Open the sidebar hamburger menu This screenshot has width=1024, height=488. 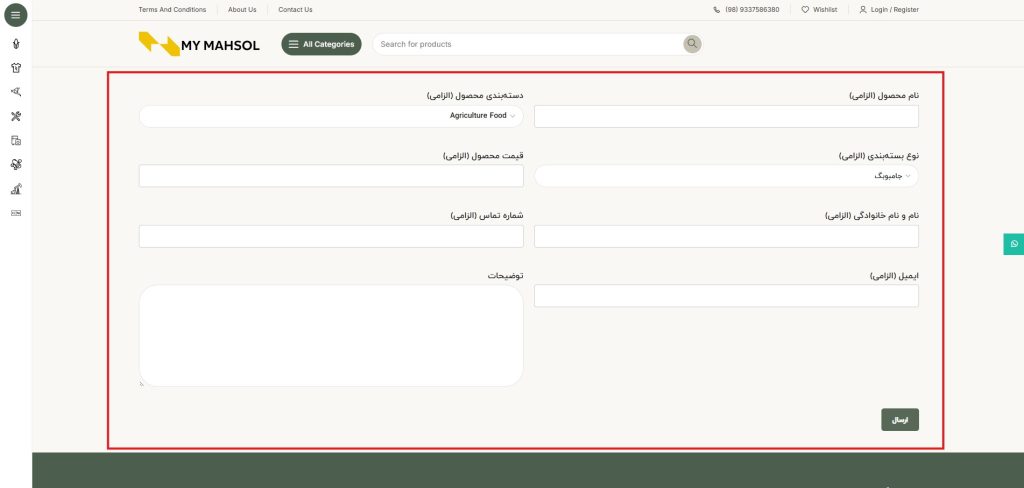click(15, 15)
